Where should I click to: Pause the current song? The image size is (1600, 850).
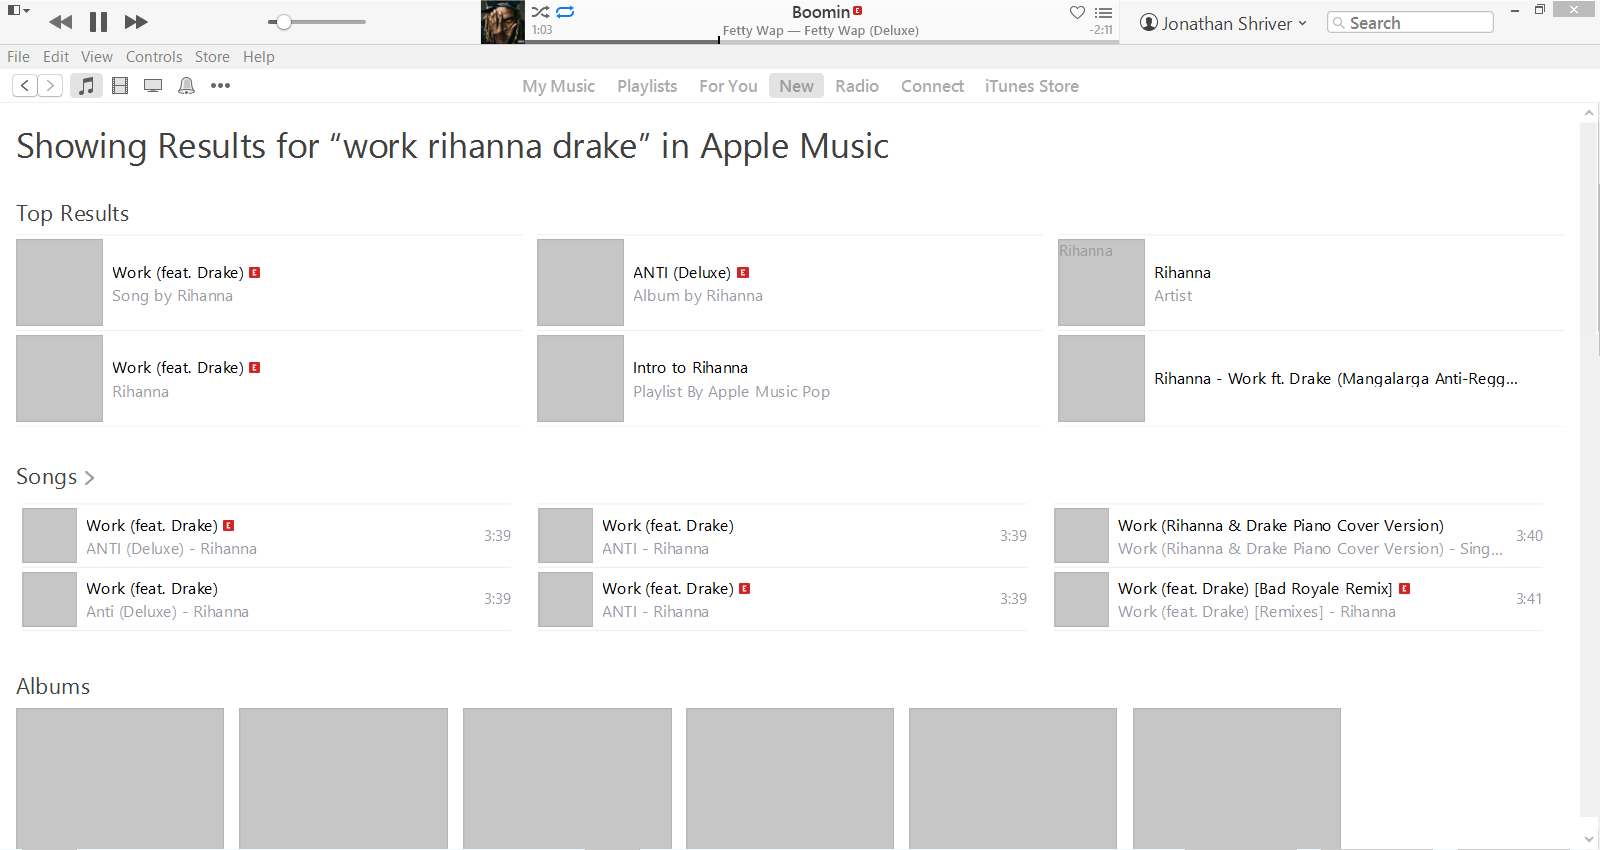pyautogui.click(x=98, y=22)
